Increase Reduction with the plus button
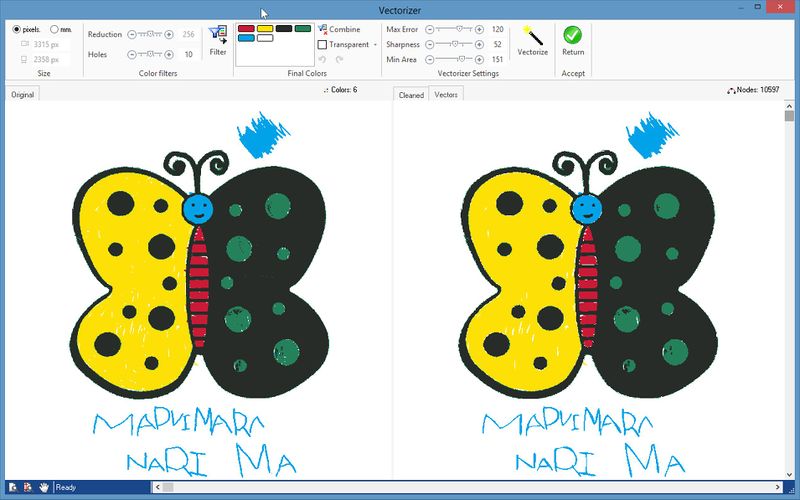The image size is (800, 500). point(168,34)
